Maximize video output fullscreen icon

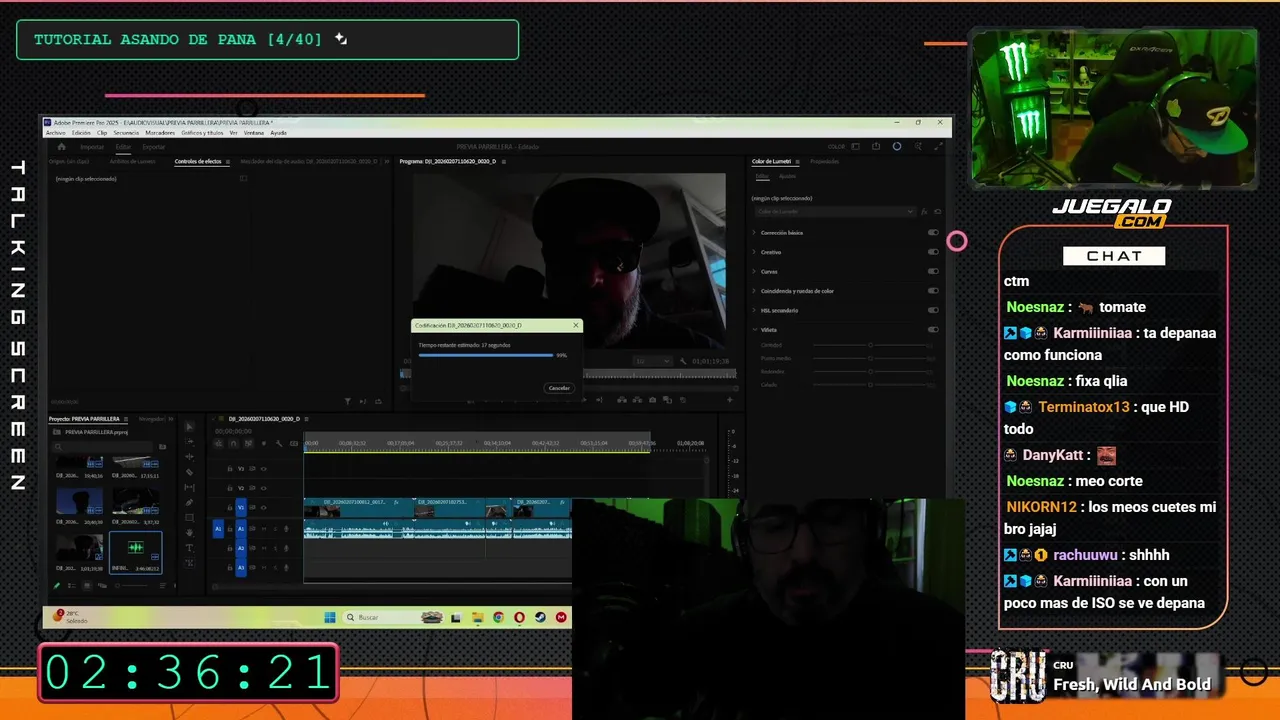(x=938, y=147)
